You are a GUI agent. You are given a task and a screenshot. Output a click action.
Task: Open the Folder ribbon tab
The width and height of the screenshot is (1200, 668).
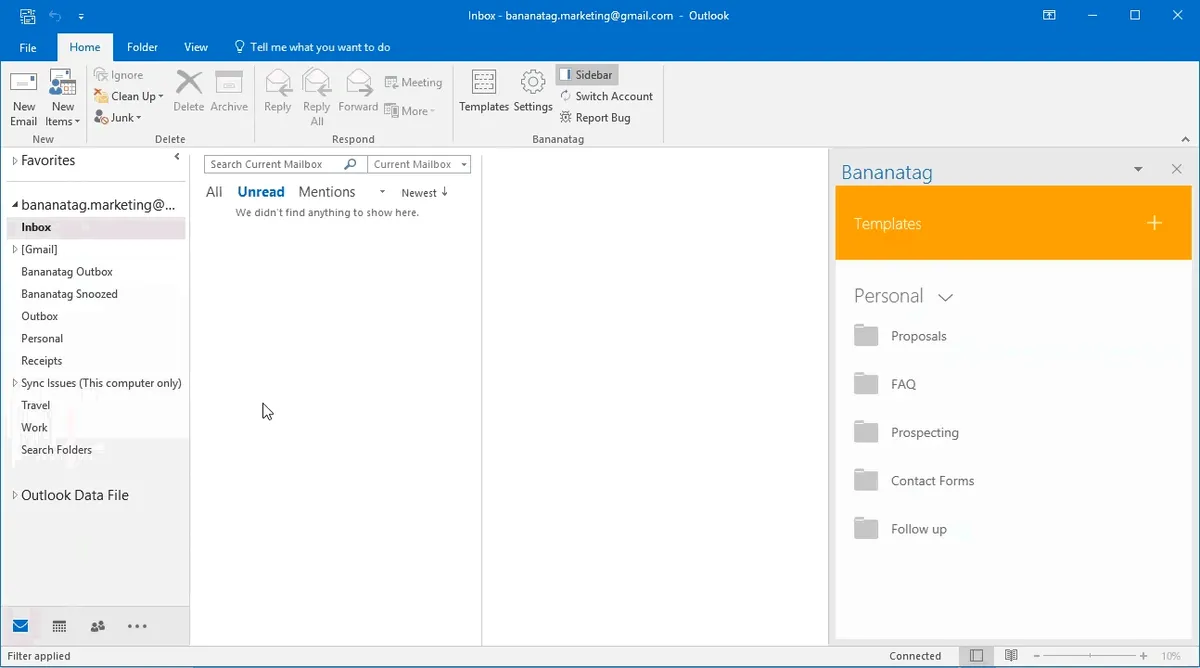pyautogui.click(x=142, y=47)
